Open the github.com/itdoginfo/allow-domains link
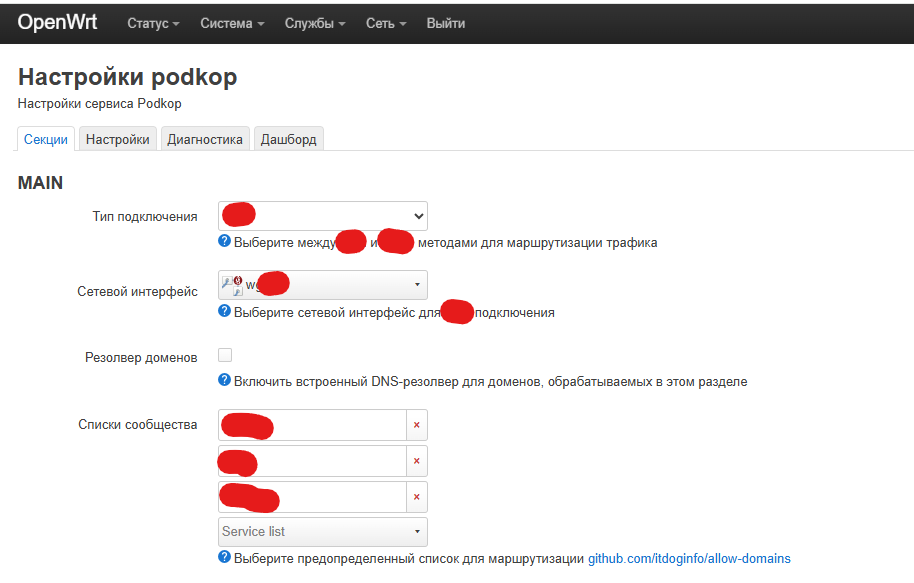 (x=689, y=559)
